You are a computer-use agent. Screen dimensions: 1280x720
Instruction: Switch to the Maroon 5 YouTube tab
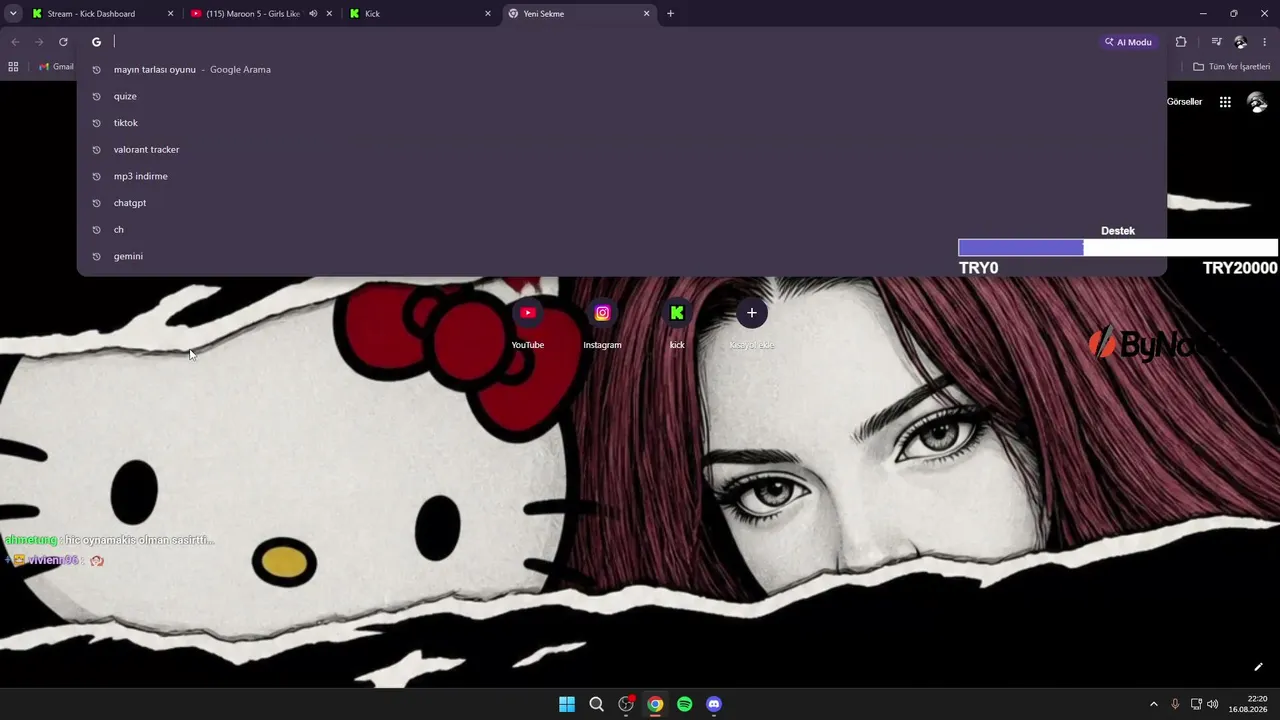tap(261, 14)
